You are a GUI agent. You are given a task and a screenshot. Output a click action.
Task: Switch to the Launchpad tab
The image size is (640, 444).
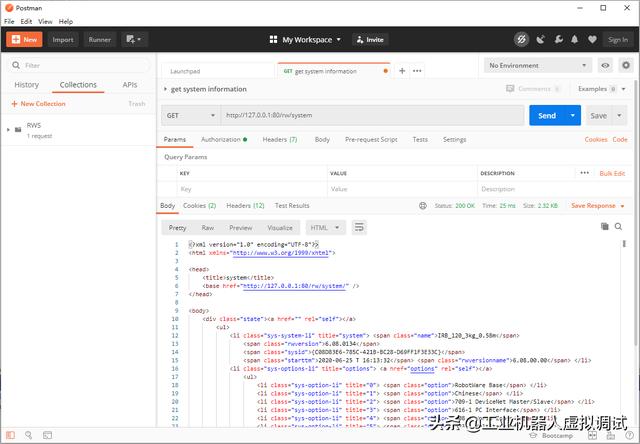pos(217,71)
